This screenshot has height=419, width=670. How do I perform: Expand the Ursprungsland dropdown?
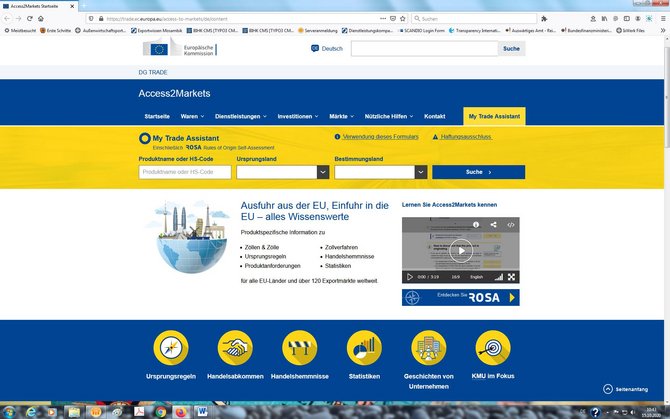click(x=322, y=172)
